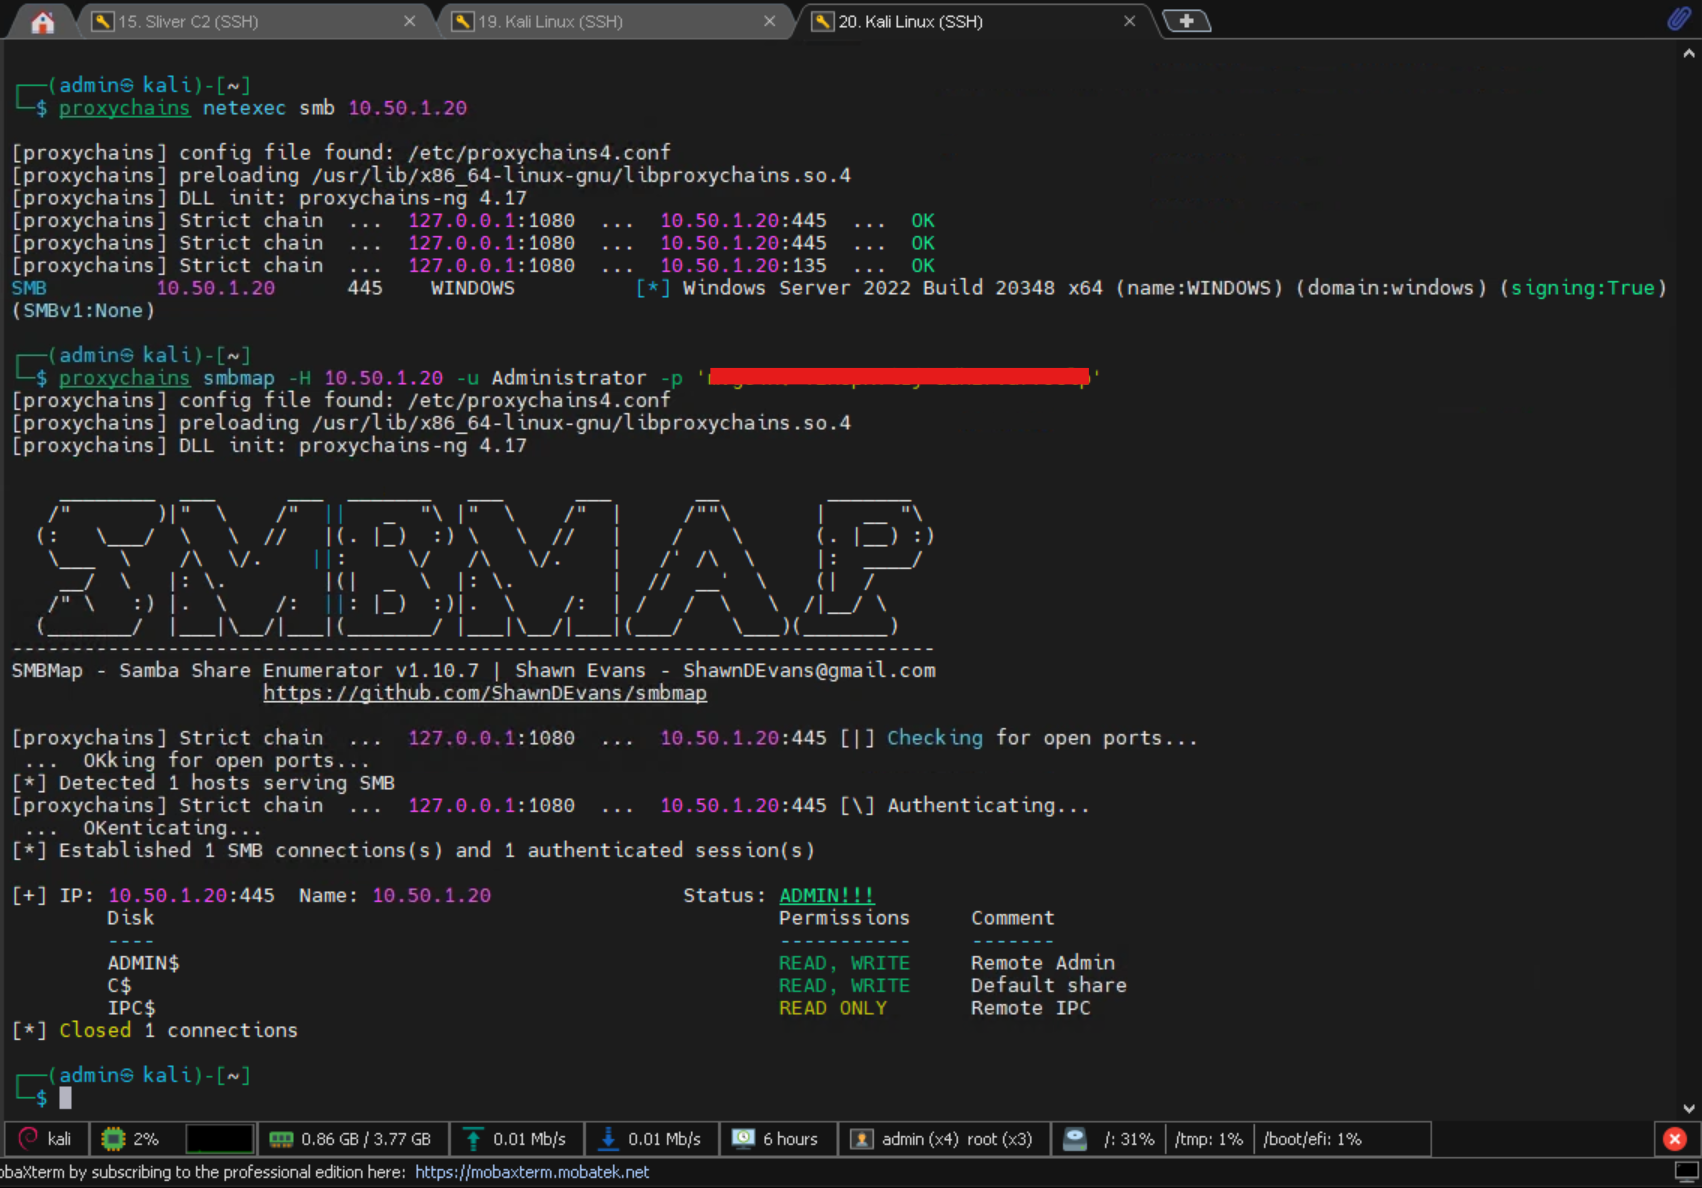The height and width of the screenshot is (1188, 1702).
Task: Click the ADMIN!!! status text
Action: (827, 895)
